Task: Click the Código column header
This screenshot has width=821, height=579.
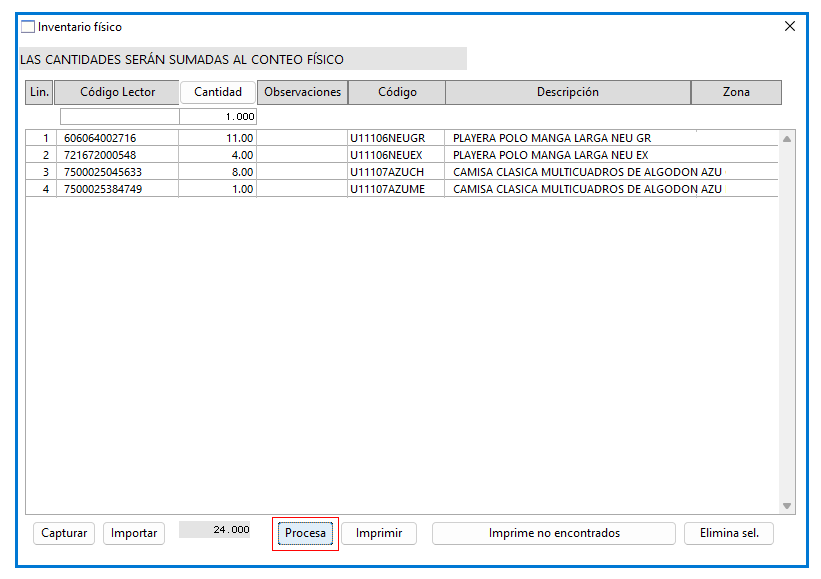Action: tap(397, 92)
